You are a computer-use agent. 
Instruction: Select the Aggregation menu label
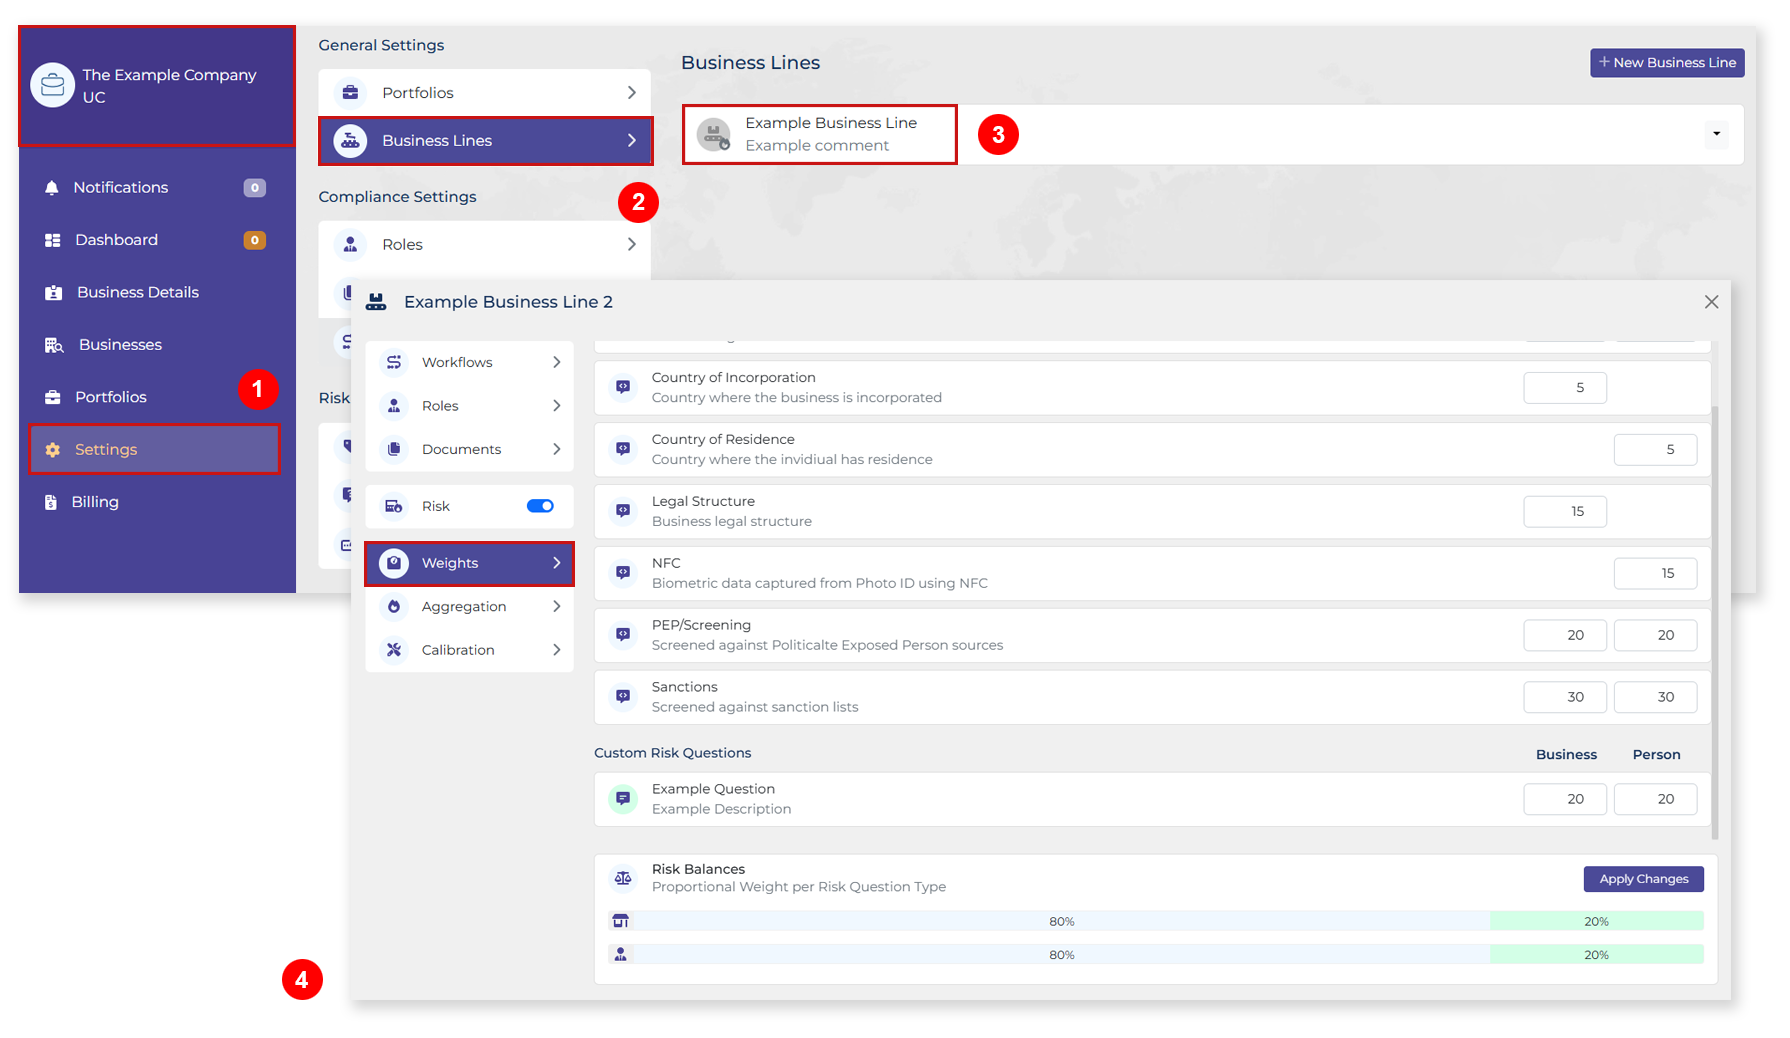[464, 607]
